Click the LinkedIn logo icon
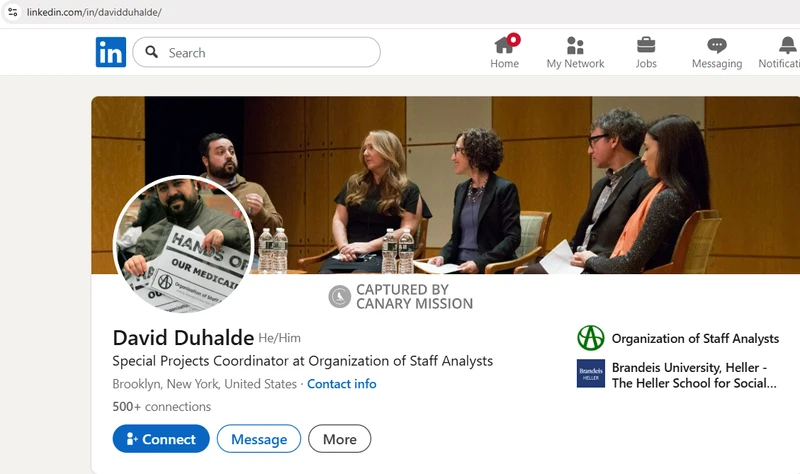 [111, 52]
